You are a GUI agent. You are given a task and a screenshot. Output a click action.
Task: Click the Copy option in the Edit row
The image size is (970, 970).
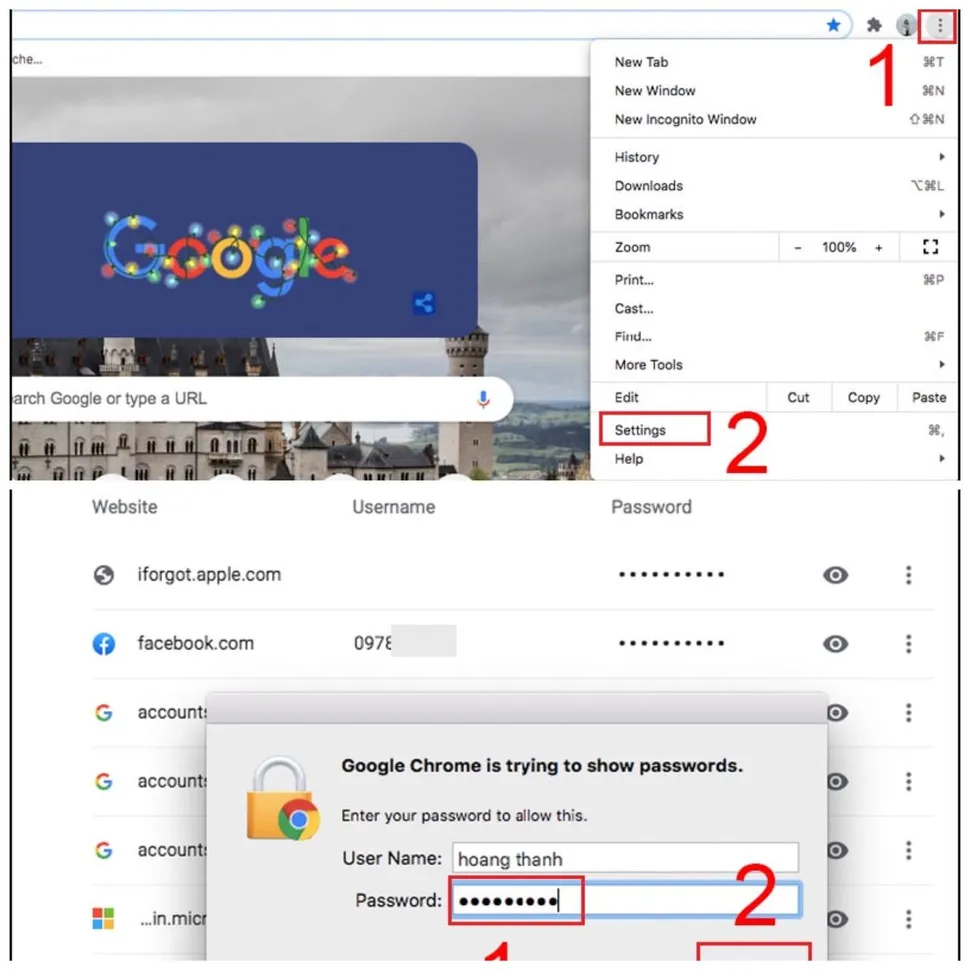coord(863,397)
